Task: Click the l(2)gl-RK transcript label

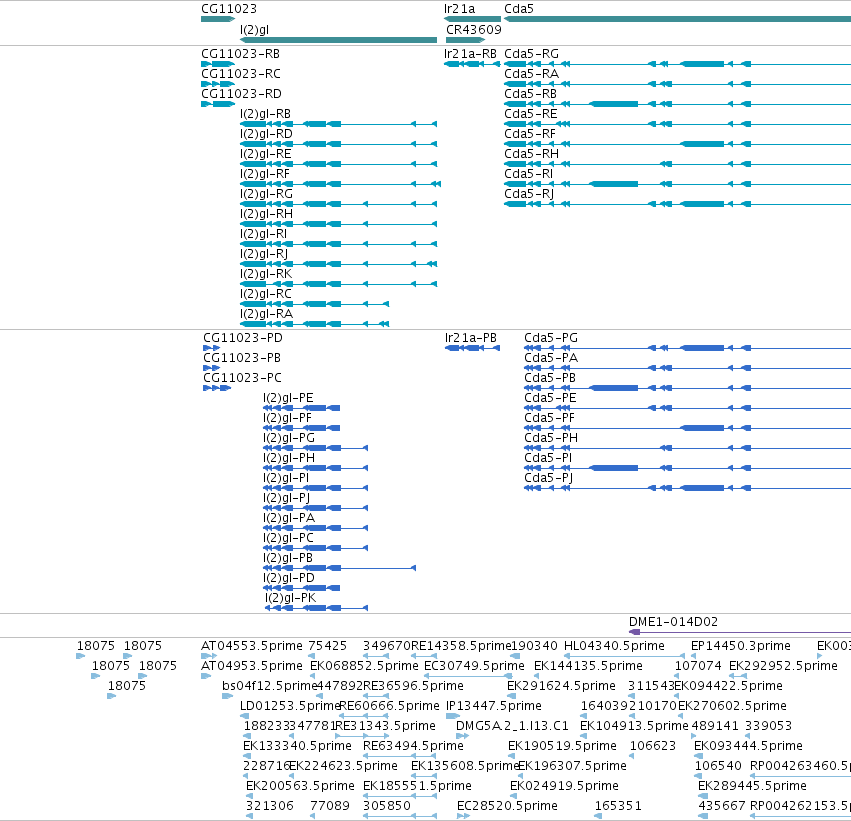Action: (x=266, y=274)
